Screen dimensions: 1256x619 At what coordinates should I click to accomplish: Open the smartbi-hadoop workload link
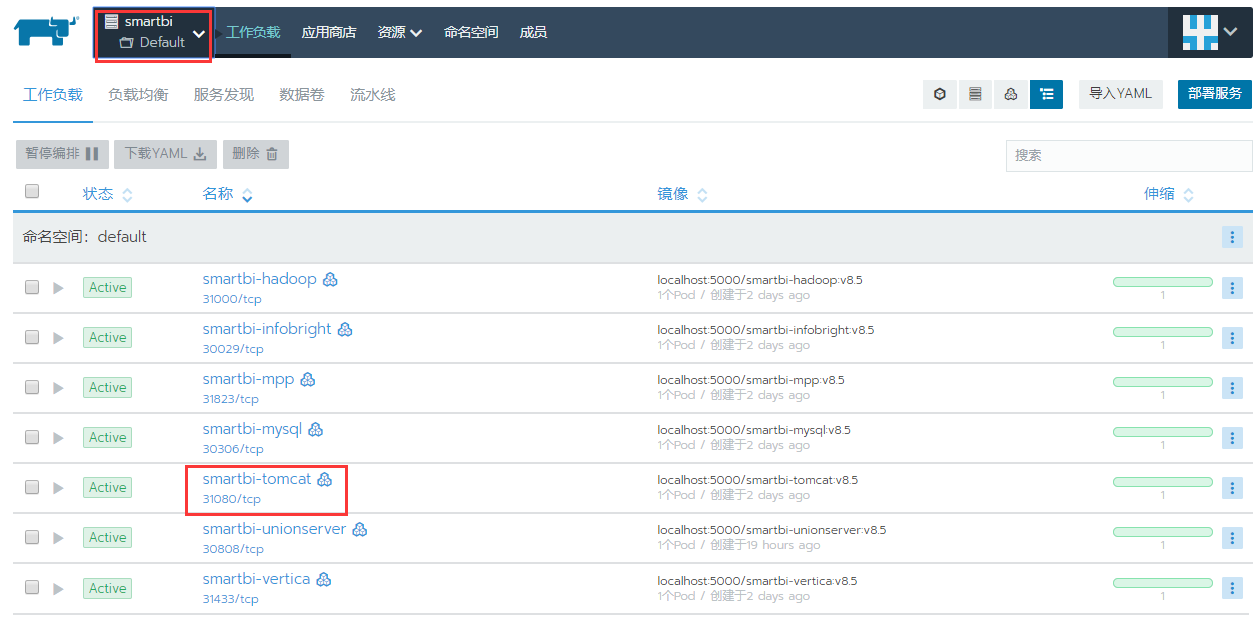coord(259,279)
